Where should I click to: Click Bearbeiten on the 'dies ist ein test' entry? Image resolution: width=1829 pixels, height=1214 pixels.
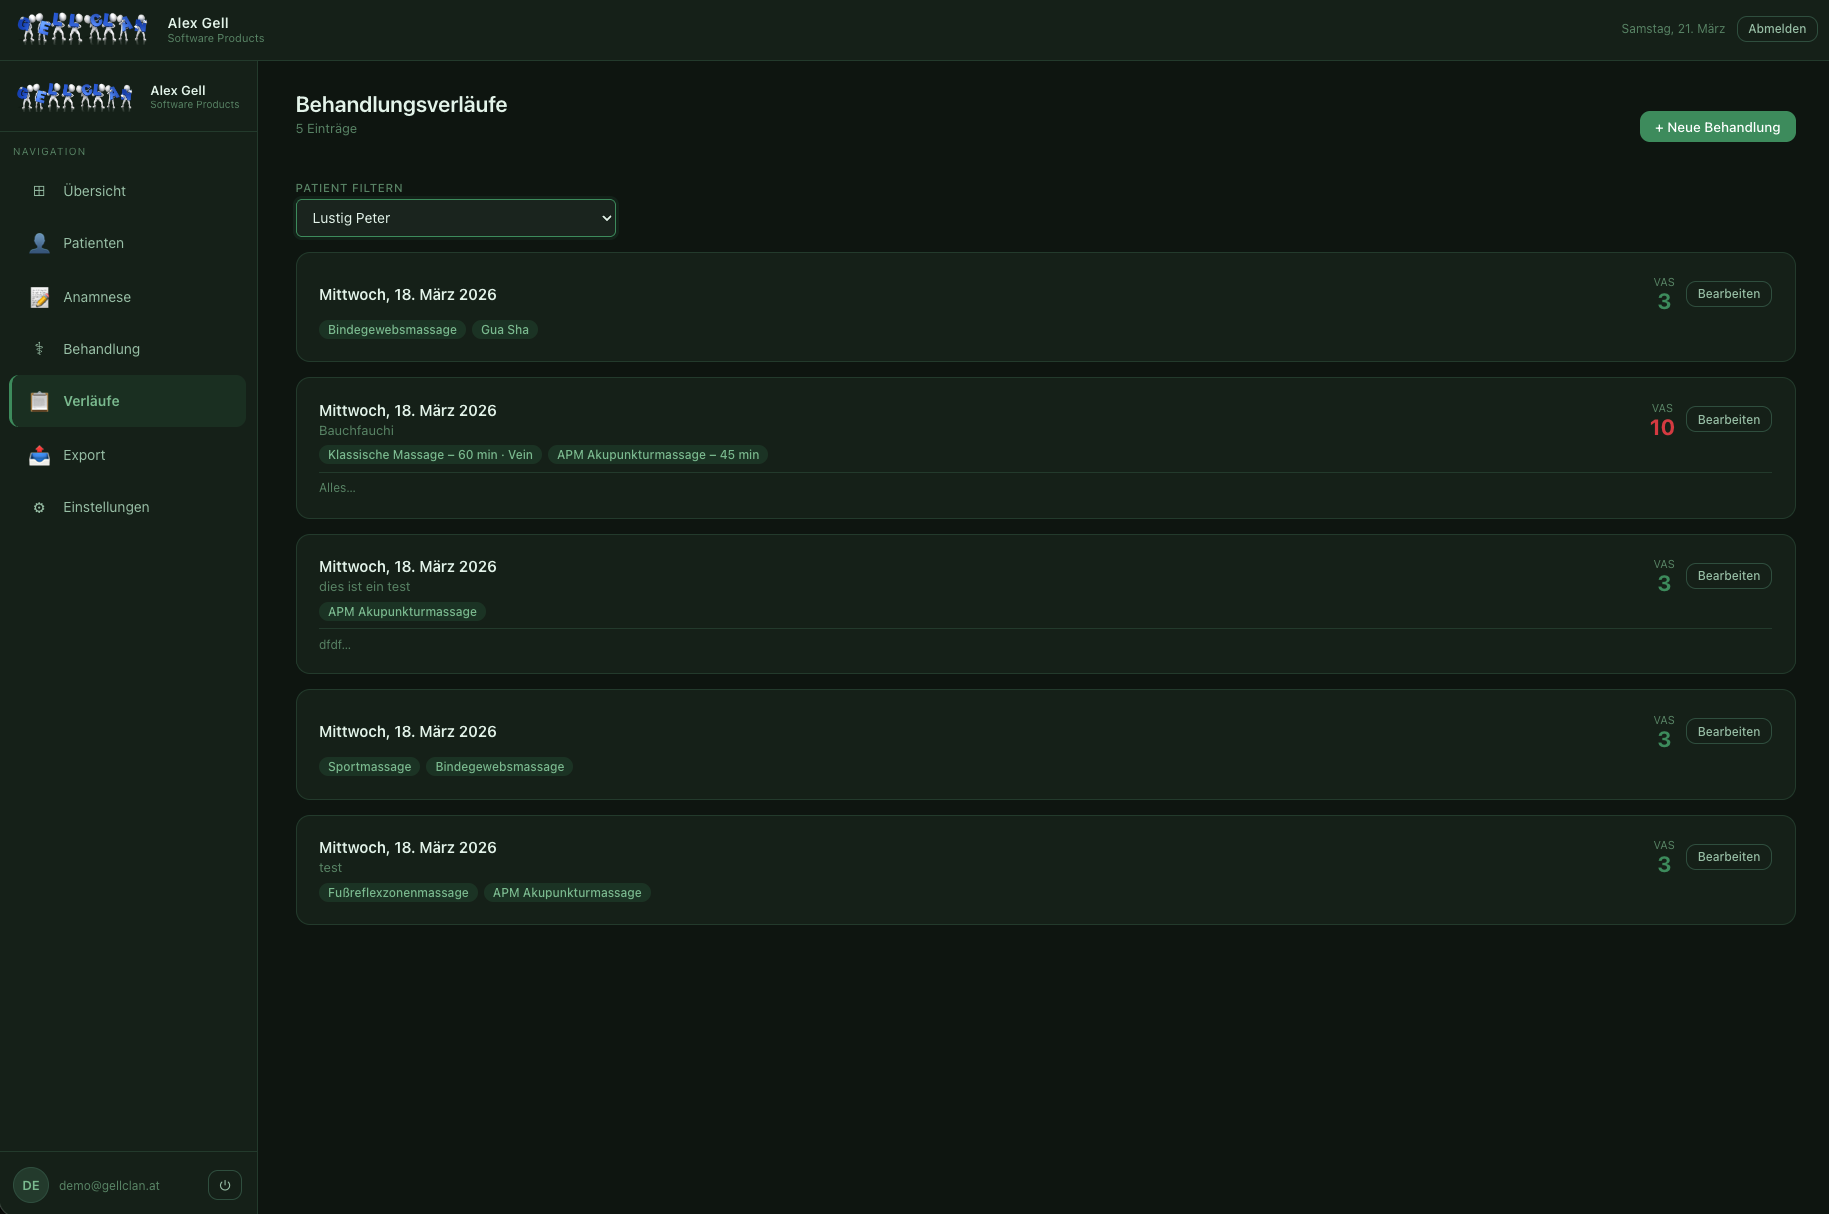coord(1728,576)
